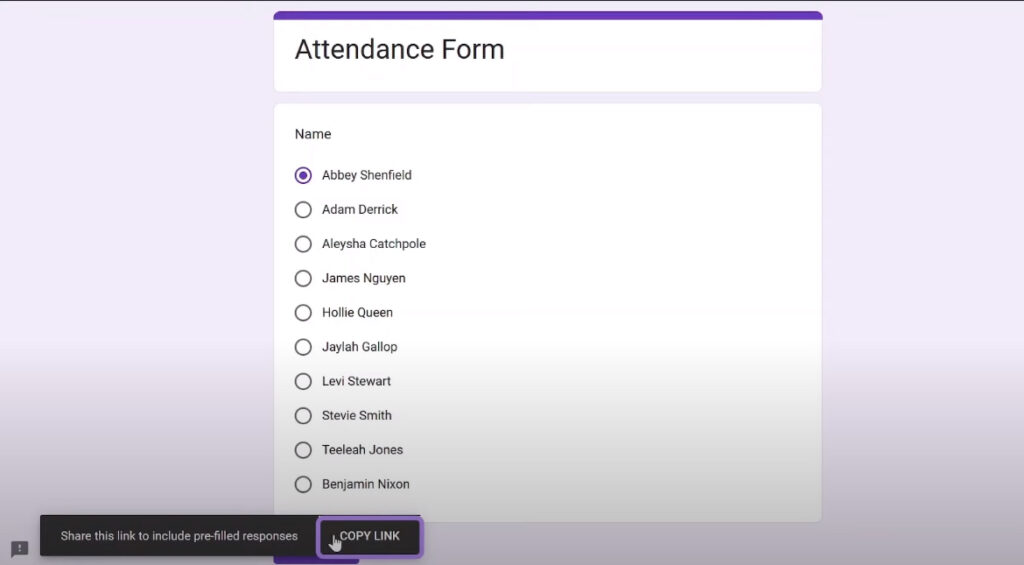Select Aleysha Catchpole radio option
Image resolution: width=1024 pixels, height=565 pixels.
[303, 244]
